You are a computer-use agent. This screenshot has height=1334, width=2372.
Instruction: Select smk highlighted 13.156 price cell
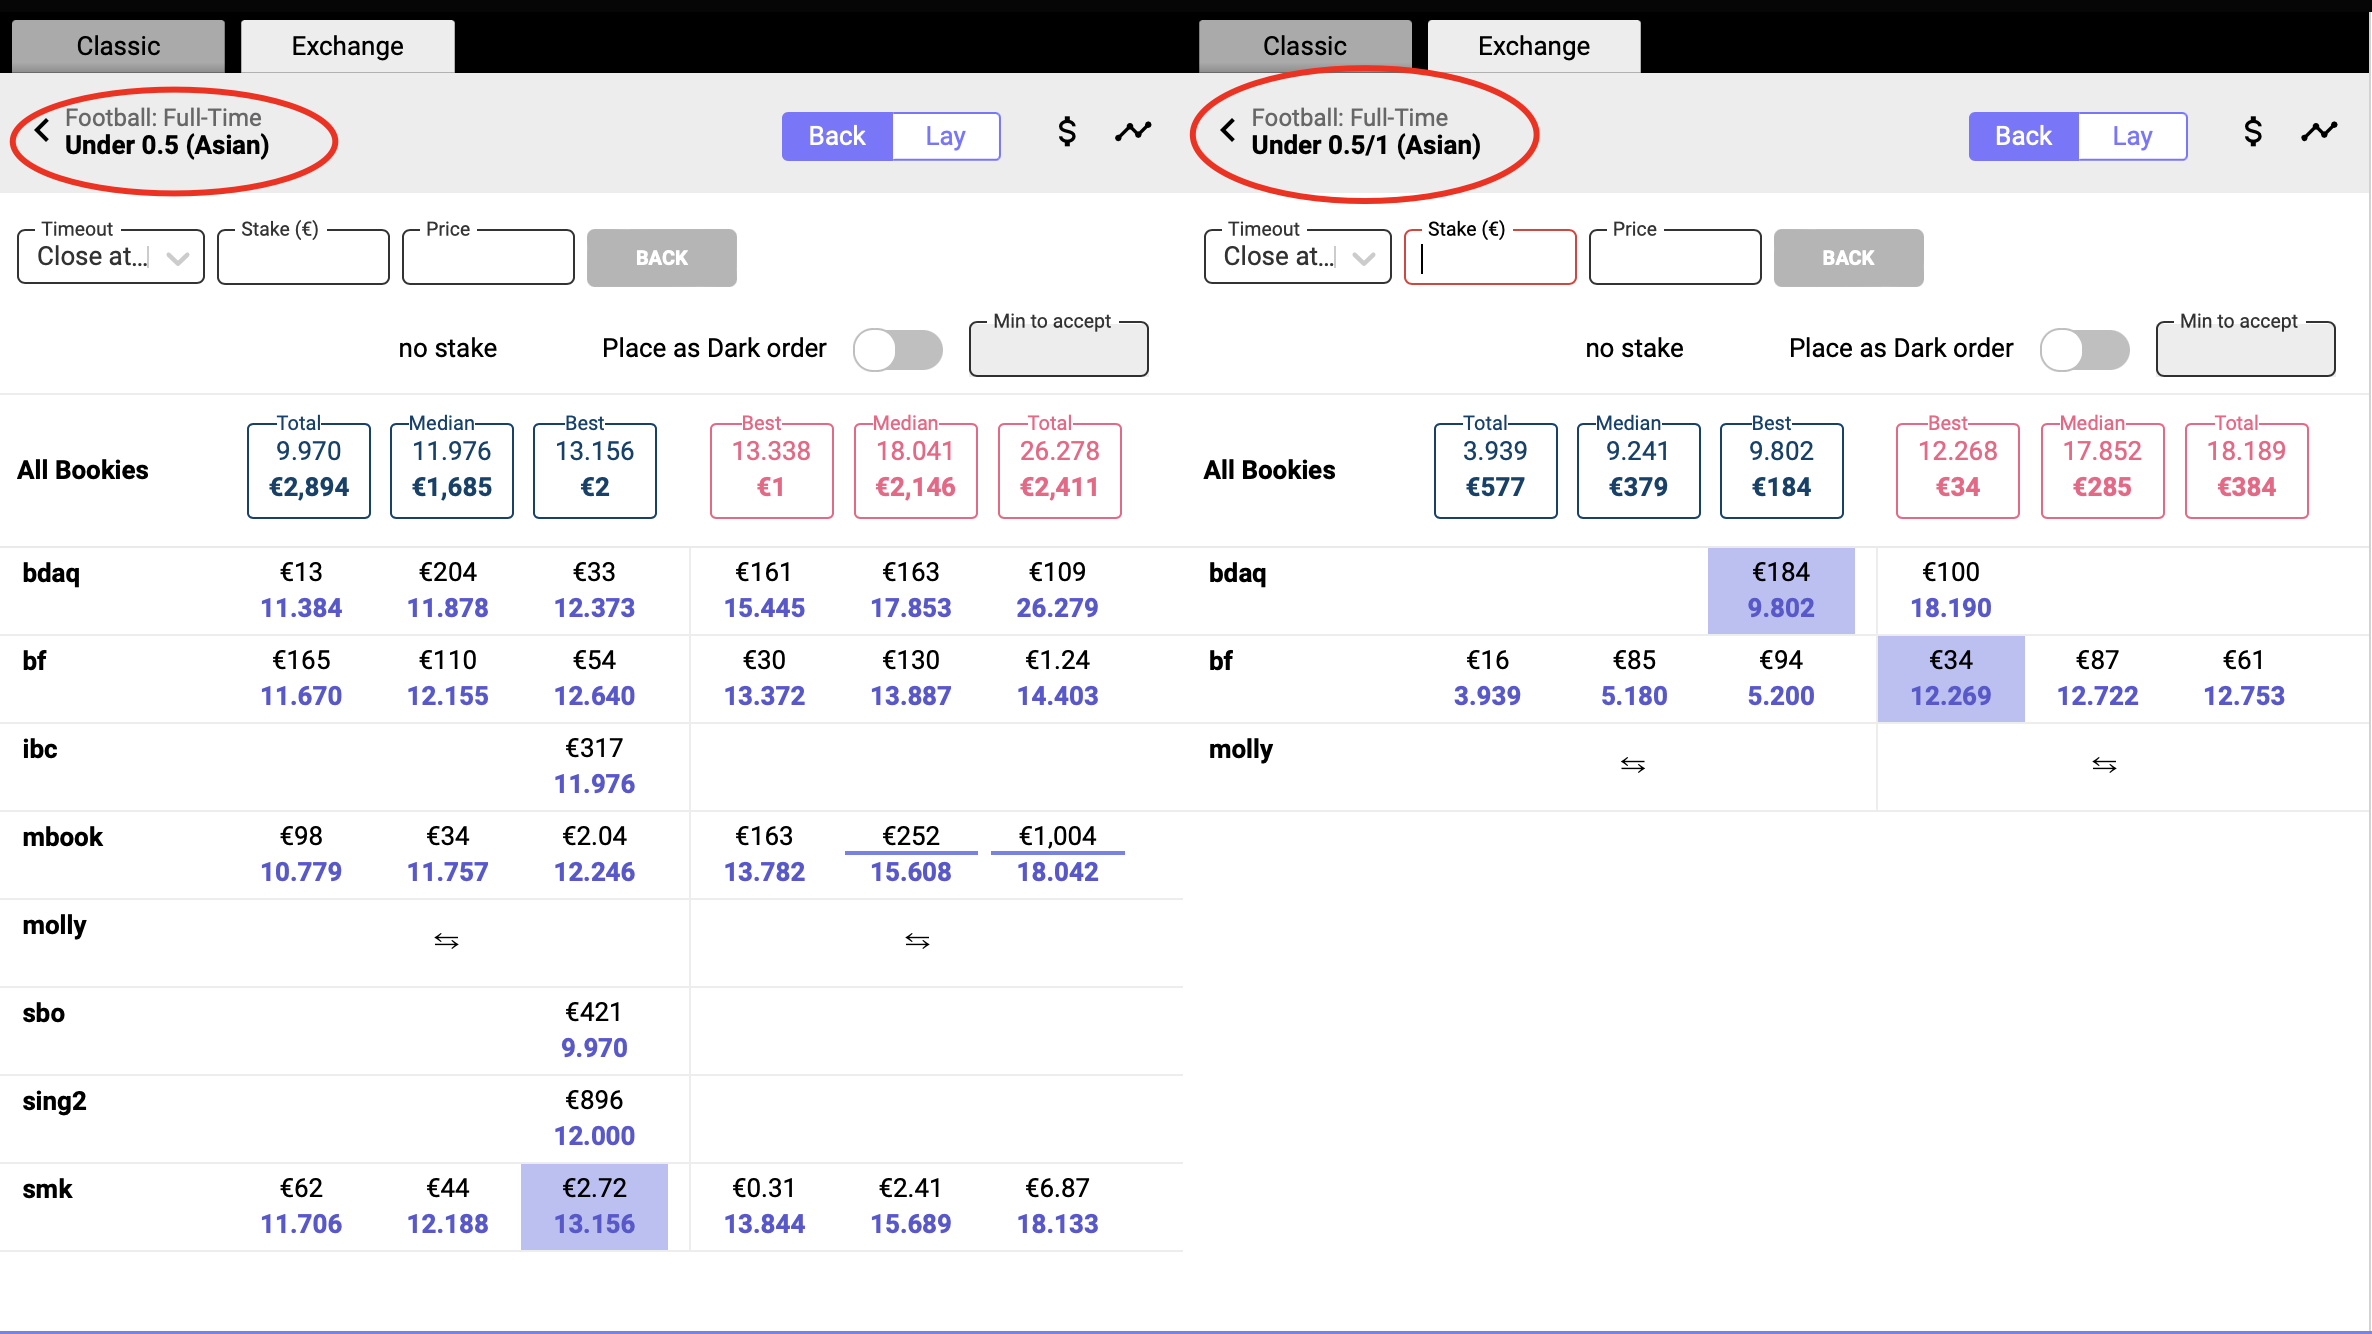coord(594,1206)
